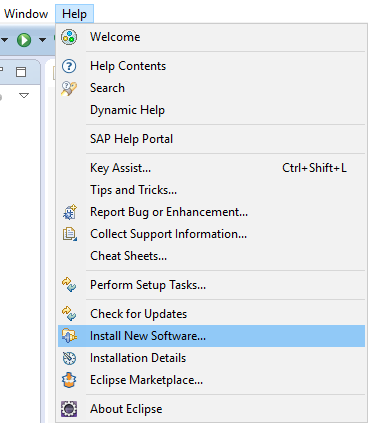Open the Run button dropdown arrow
Image resolution: width=368 pixels, height=423 pixels.
(x=42, y=40)
